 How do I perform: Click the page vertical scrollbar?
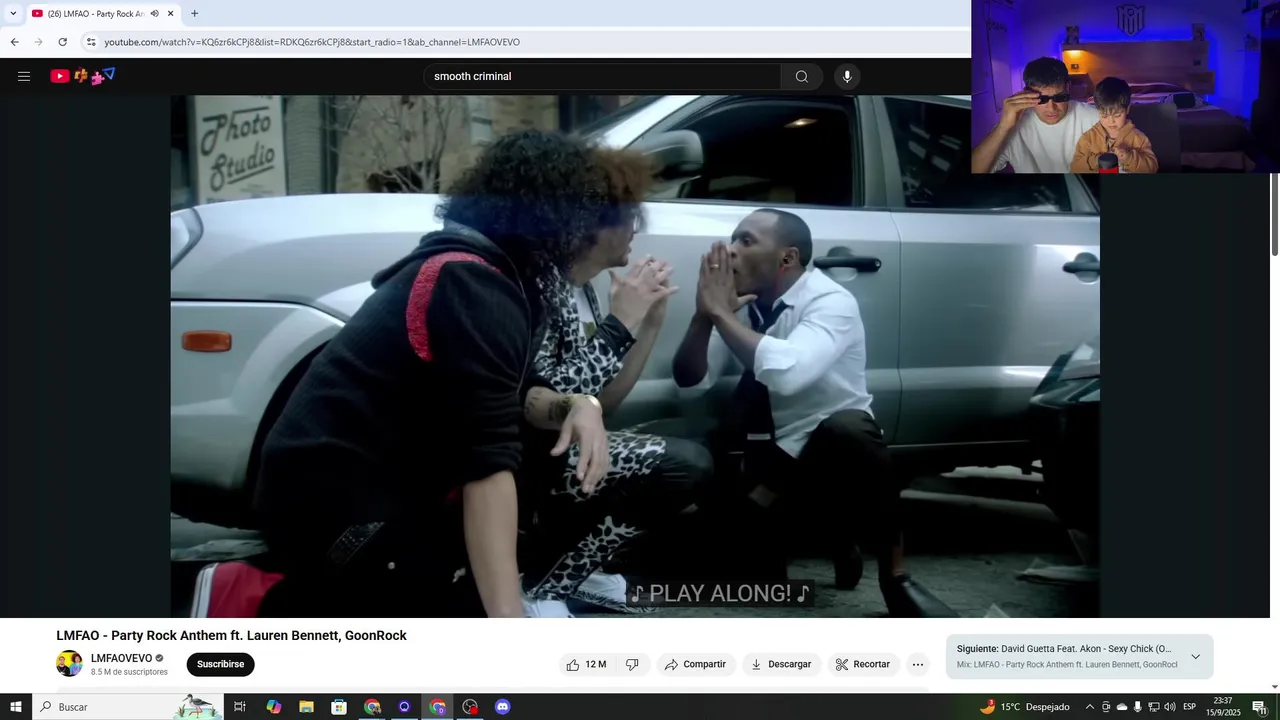1274,214
